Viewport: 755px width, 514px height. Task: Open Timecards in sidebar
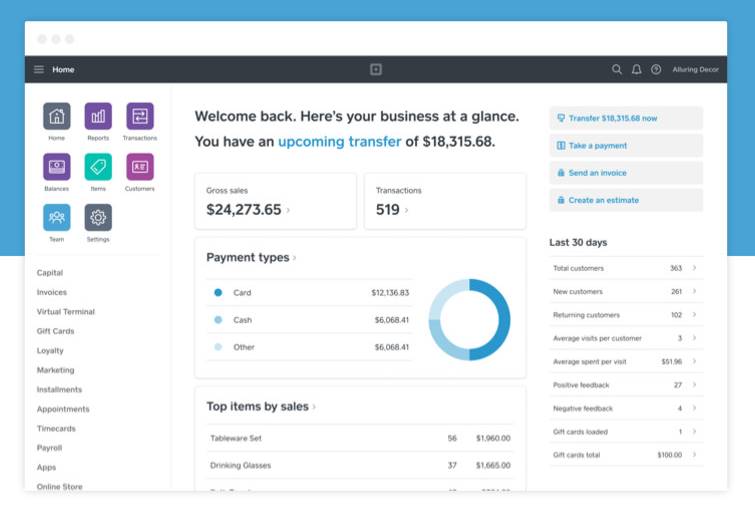point(56,428)
